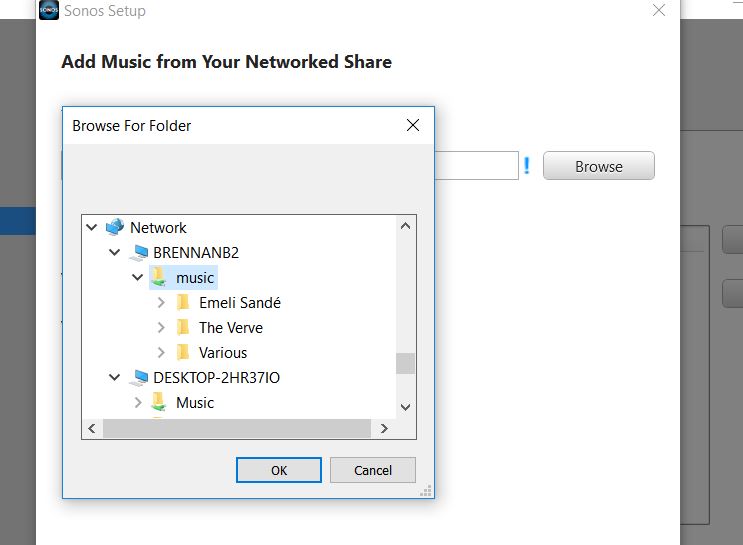Click the folder icon beside The Verve
The height and width of the screenshot is (545, 743).
183,327
